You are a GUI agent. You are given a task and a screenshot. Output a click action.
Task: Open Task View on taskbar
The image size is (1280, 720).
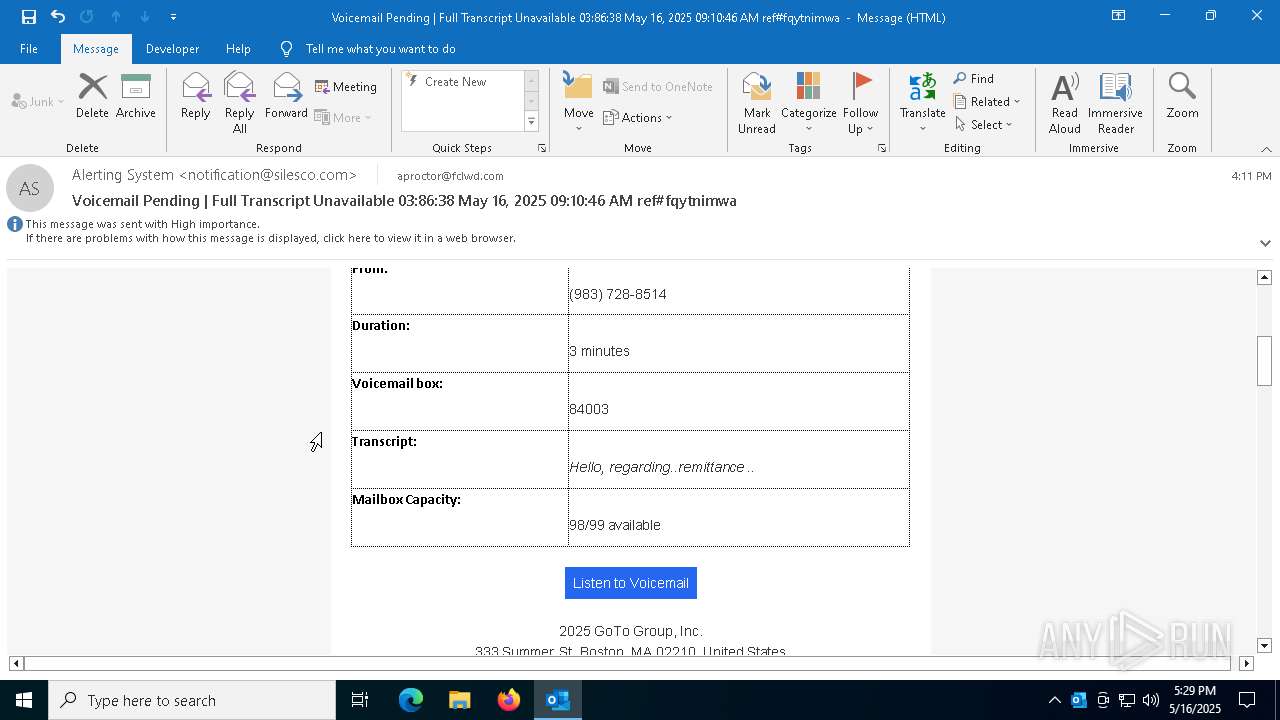[360, 700]
